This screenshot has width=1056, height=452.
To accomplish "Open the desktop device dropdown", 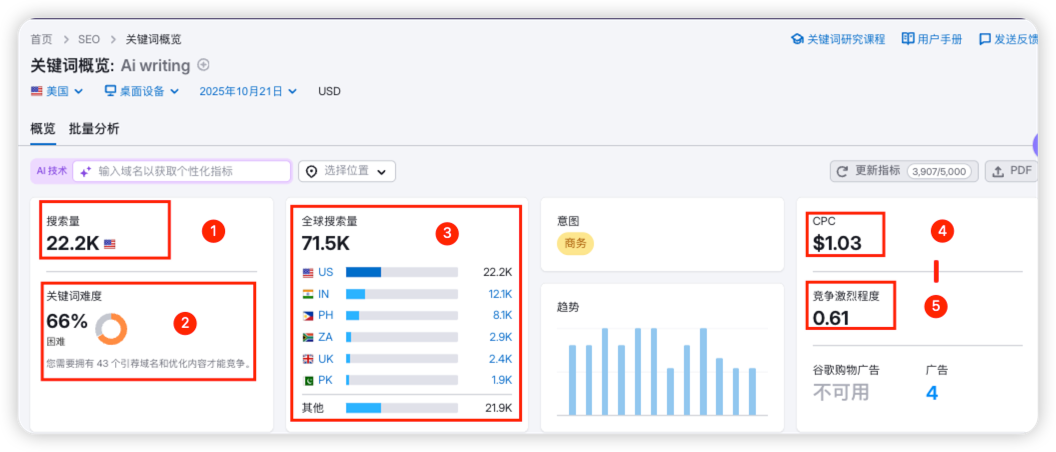I will coord(142,91).
